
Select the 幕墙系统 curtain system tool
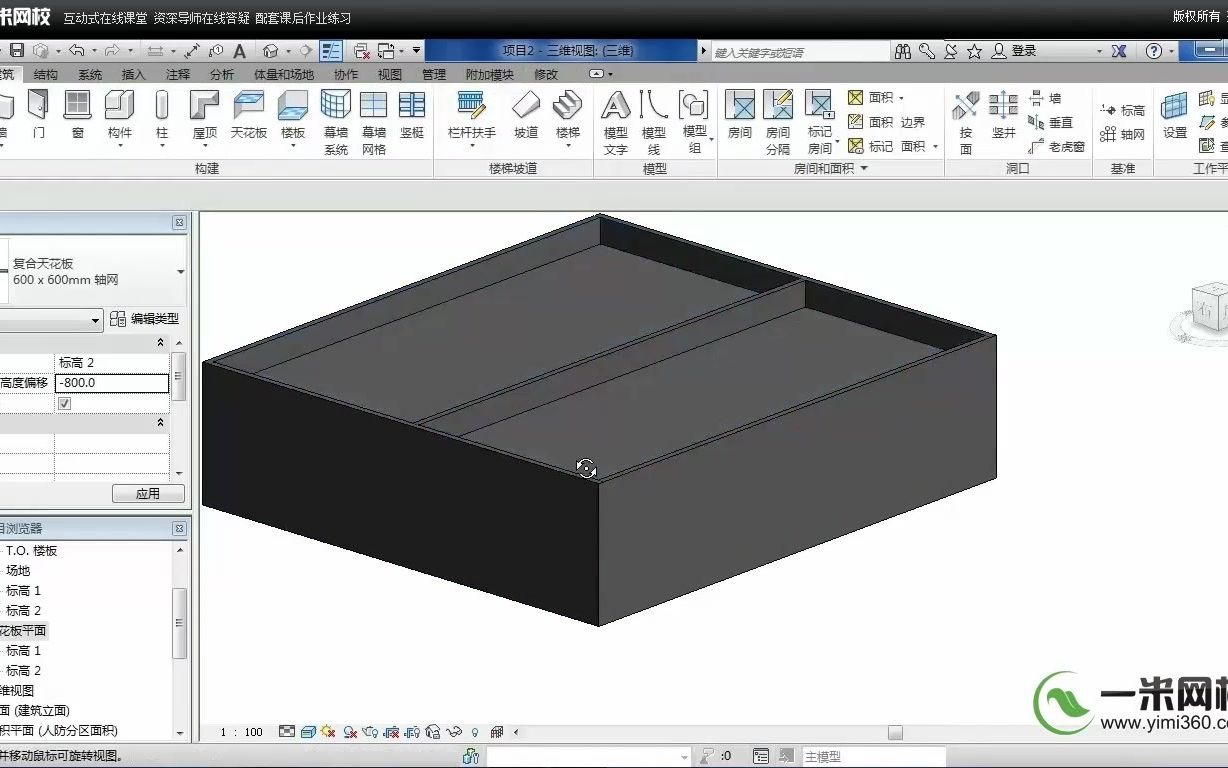pyautogui.click(x=335, y=118)
